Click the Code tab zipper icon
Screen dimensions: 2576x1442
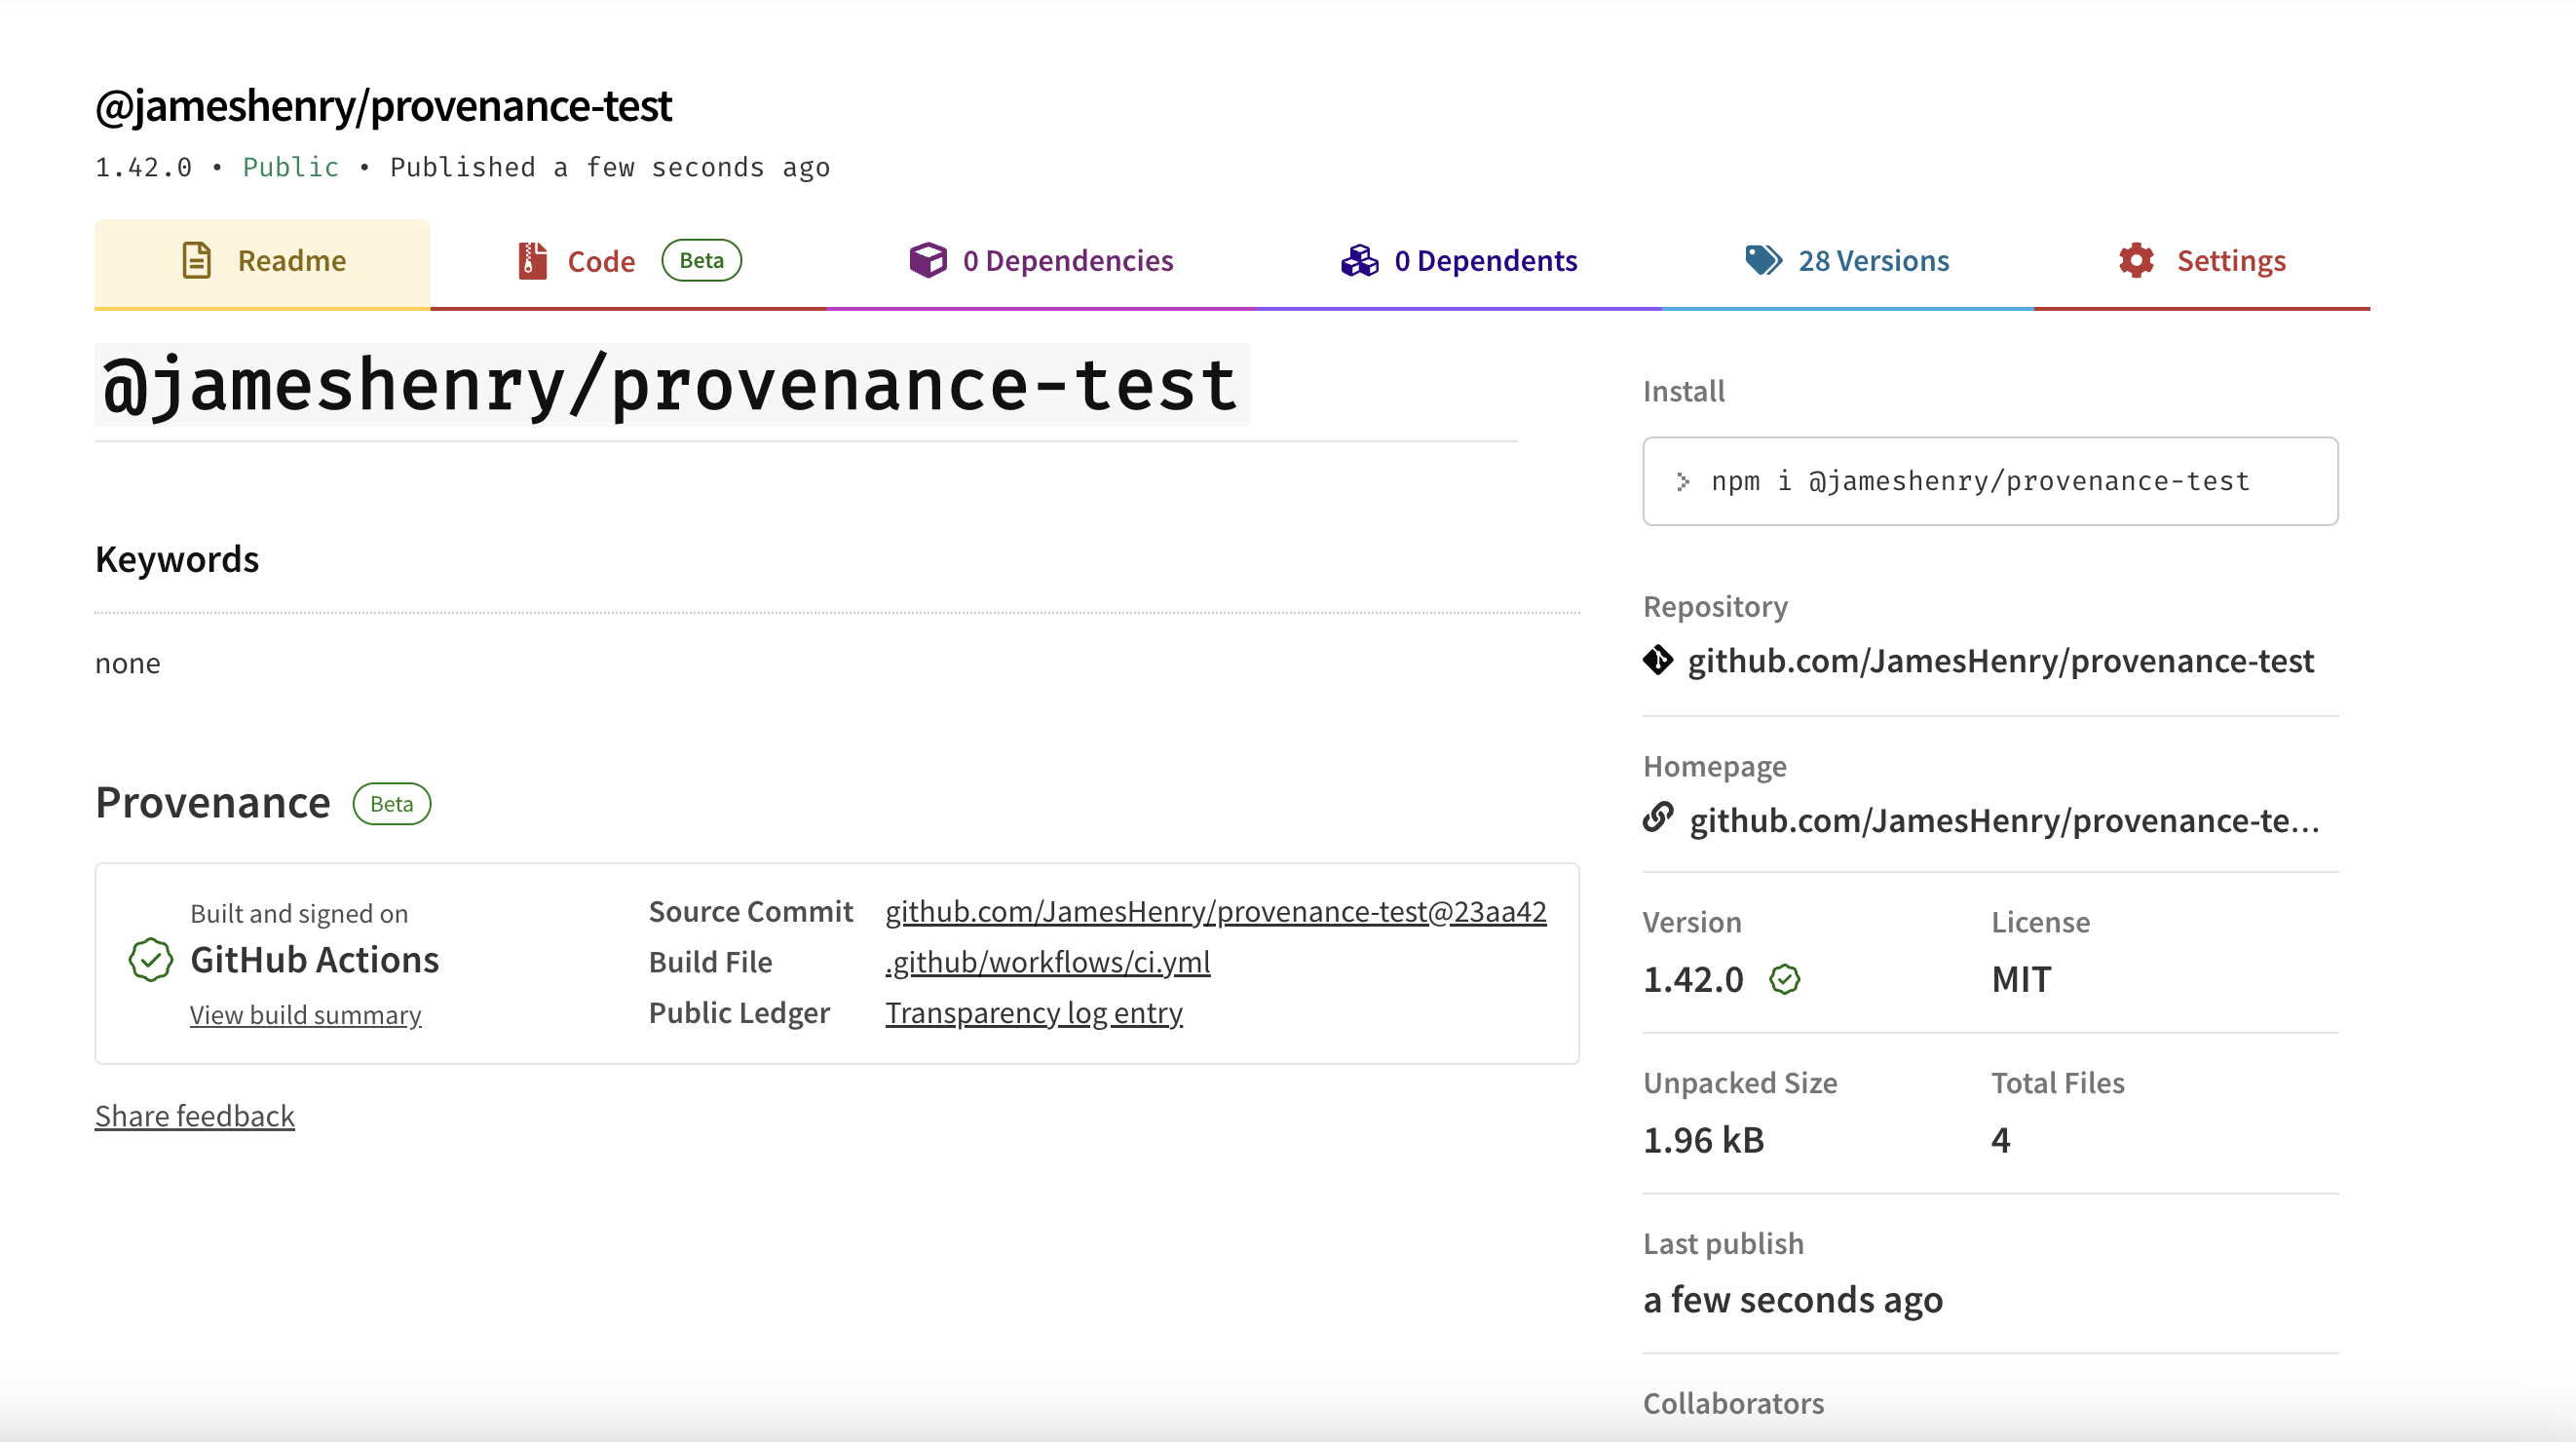pyautogui.click(x=531, y=260)
